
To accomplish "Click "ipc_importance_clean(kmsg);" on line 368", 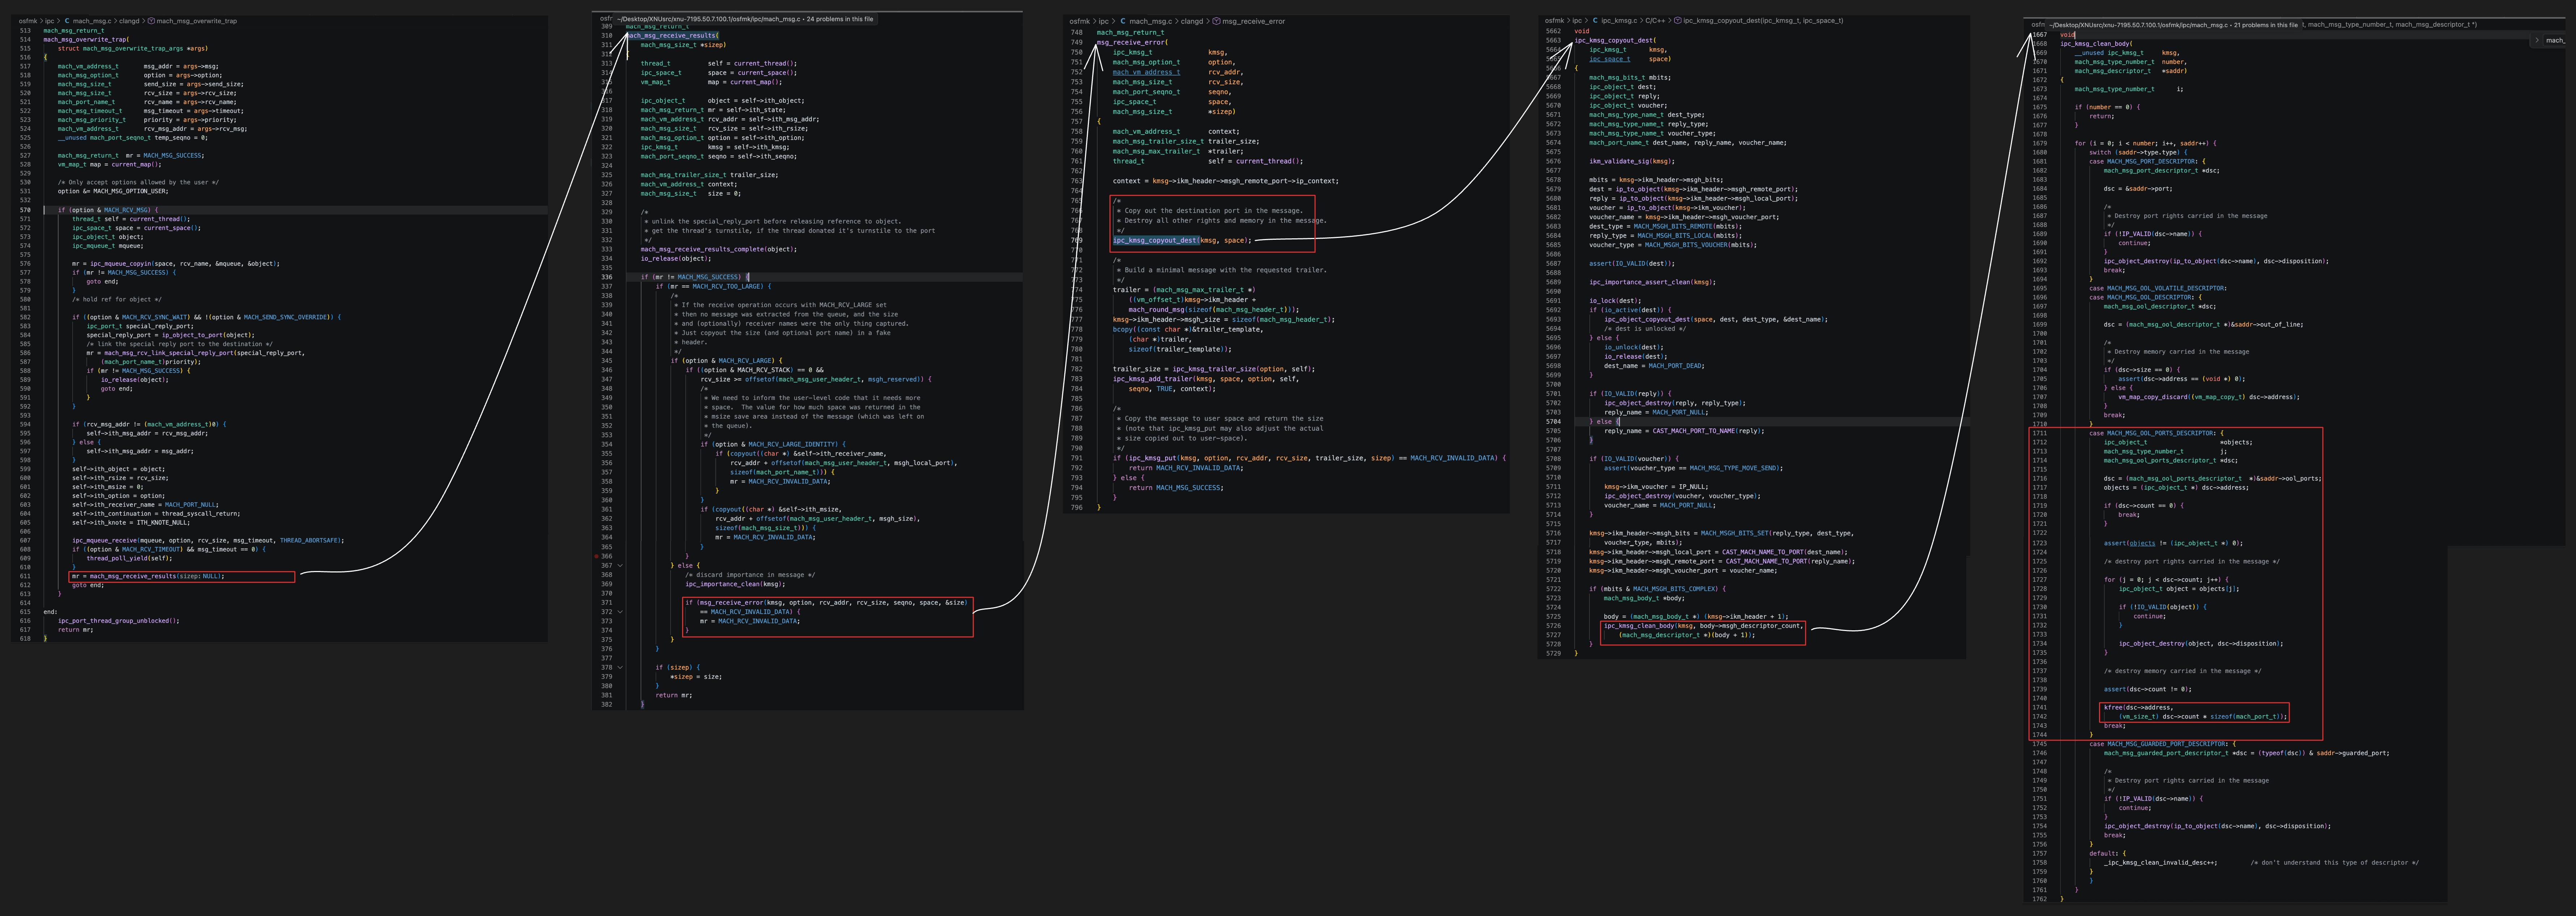I will [735, 584].
